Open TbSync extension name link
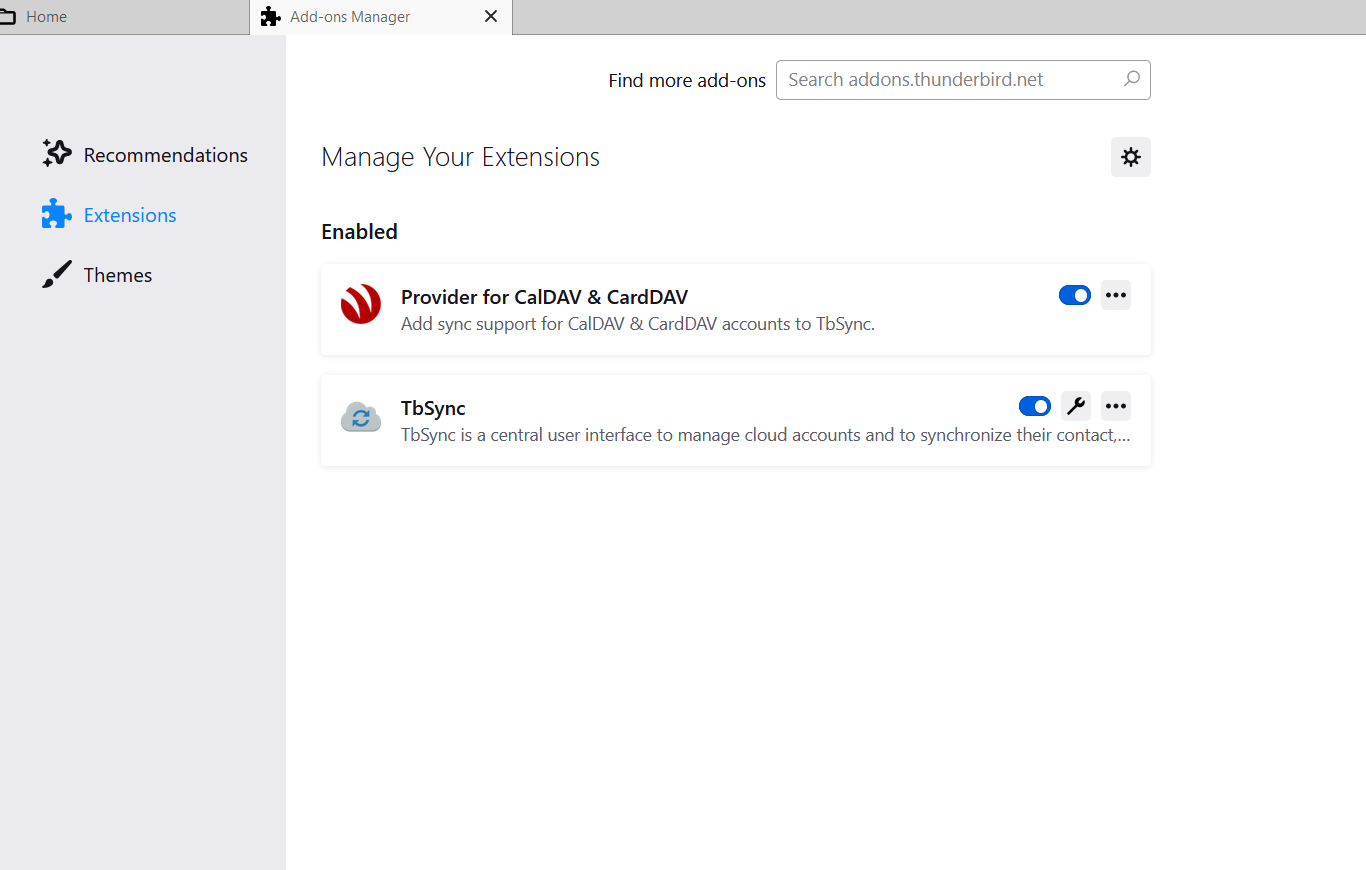Image resolution: width=1366 pixels, height=870 pixels. [x=433, y=408]
